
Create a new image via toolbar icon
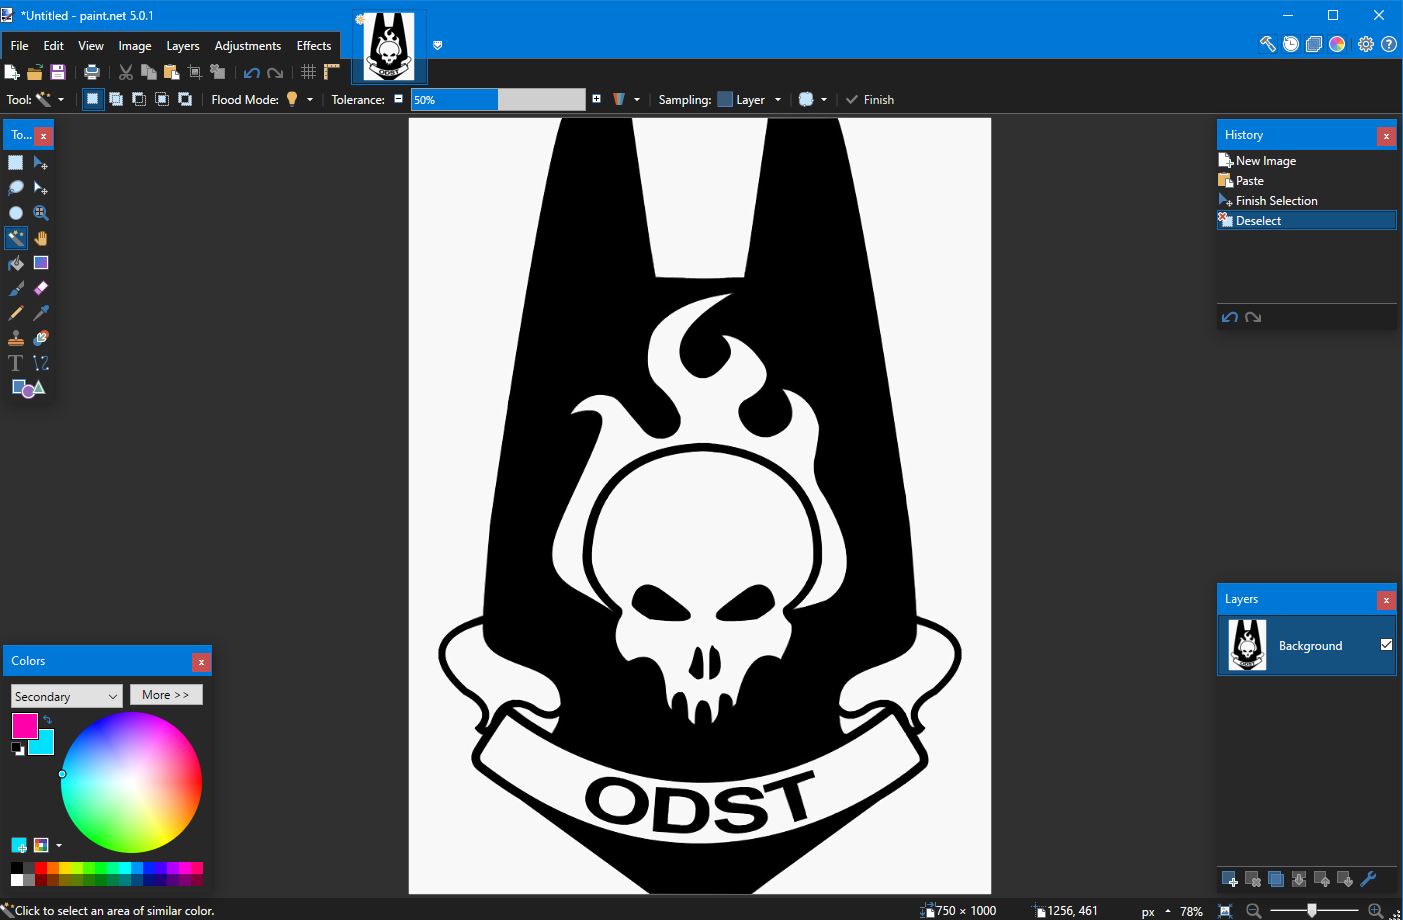(x=12, y=72)
